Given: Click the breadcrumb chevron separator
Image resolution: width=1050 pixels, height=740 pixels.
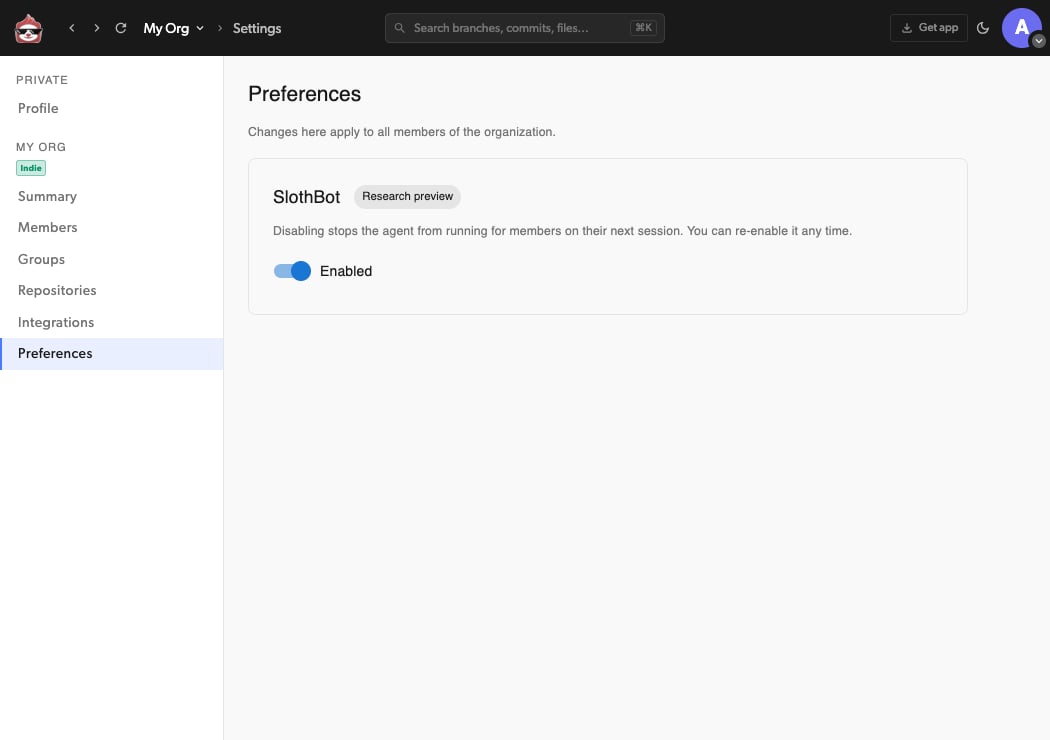Looking at the screenshot, I should [220, 28].
